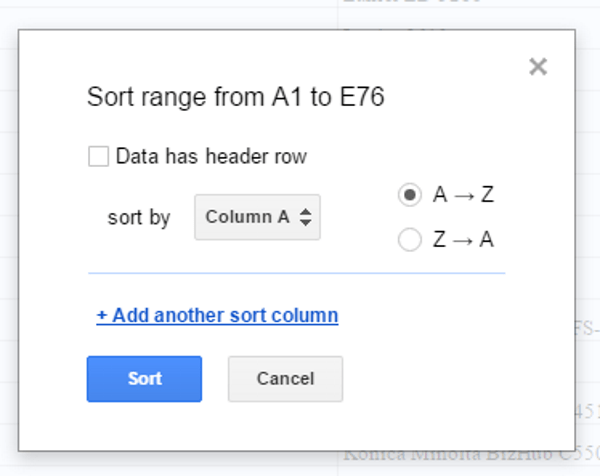Select the Z → A descending radio button
600x476 pixels.
[409, 240]
